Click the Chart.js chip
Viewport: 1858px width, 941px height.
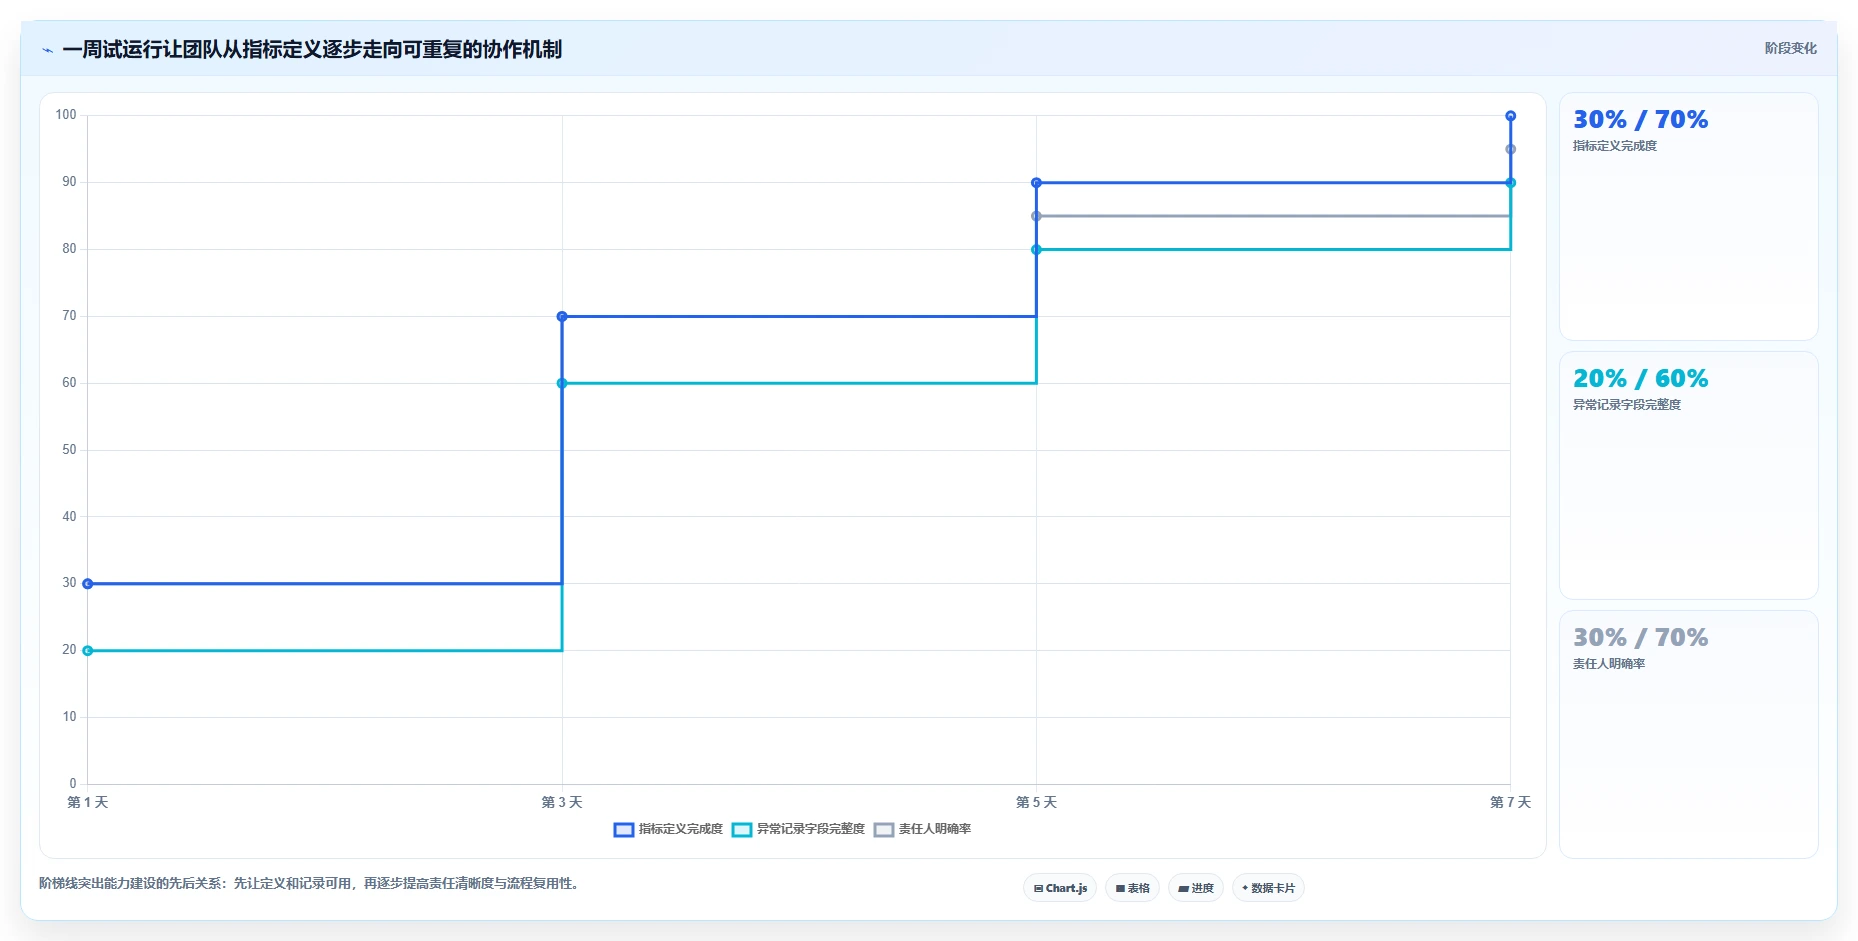coord(1060,888)
